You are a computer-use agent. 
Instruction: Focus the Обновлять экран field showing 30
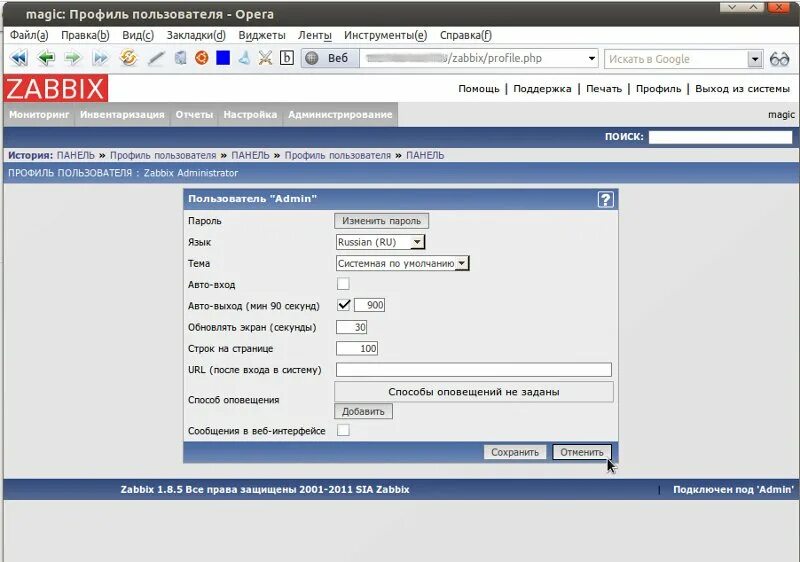[352, 327]
